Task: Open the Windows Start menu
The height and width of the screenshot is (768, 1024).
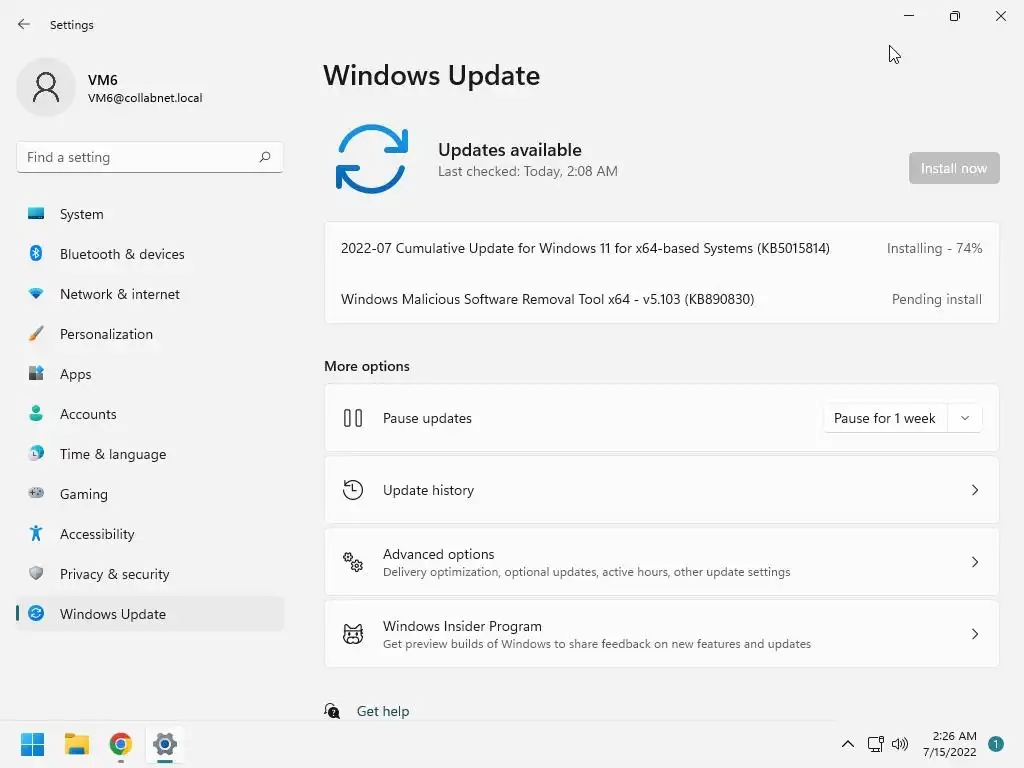Action: click(32, 744)
